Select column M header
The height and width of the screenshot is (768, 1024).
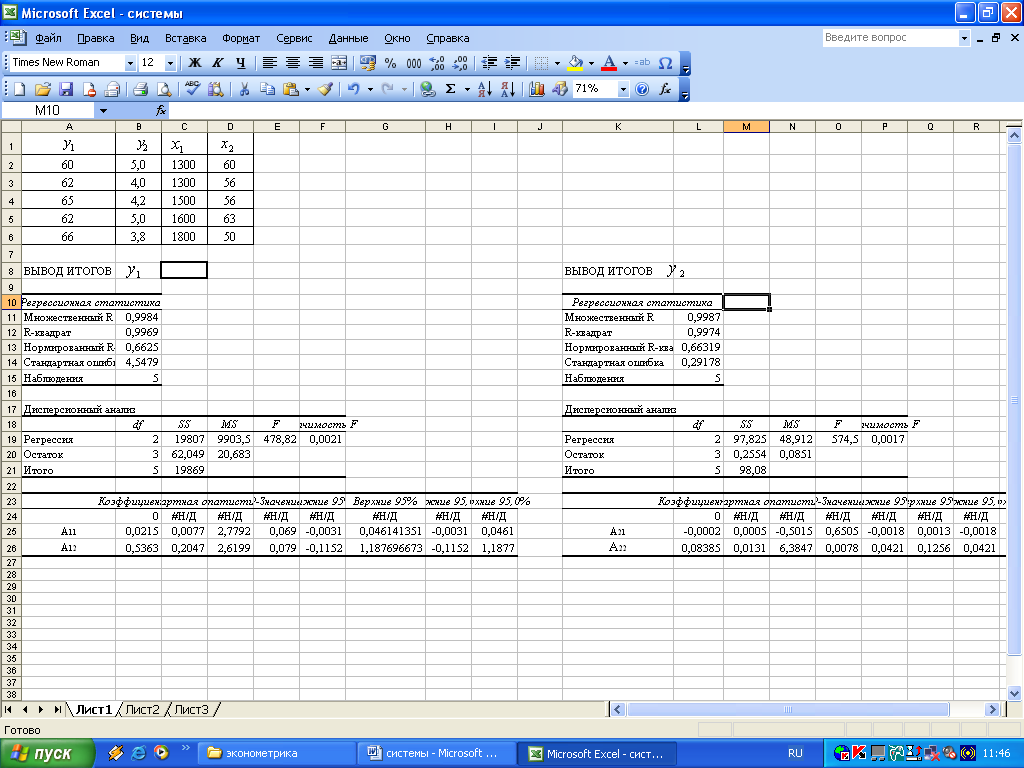[x=746, y=127]
